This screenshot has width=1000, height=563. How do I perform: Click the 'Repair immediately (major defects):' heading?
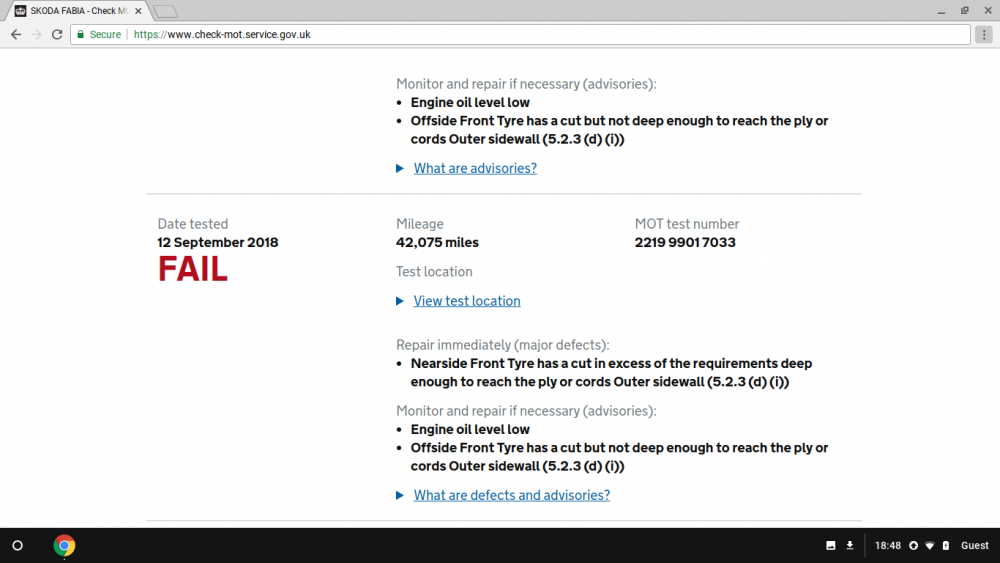503,345
